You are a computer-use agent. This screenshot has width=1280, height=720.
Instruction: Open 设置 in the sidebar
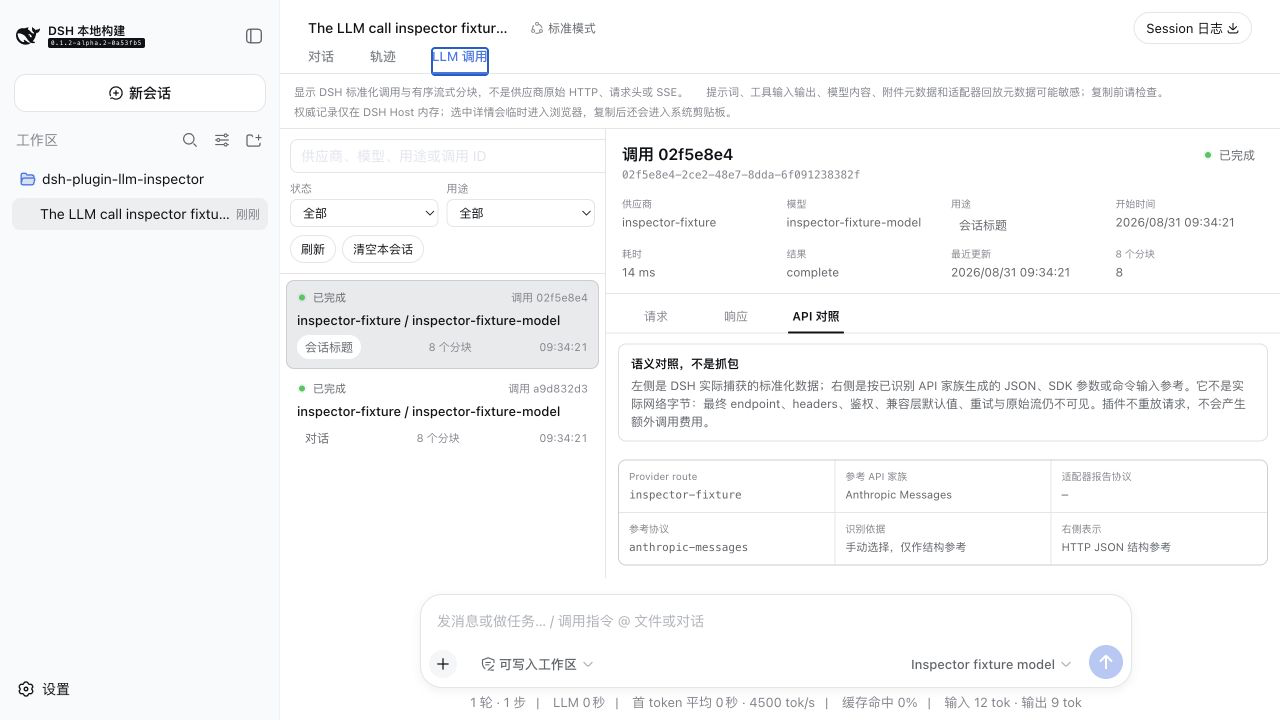(44, 689)
